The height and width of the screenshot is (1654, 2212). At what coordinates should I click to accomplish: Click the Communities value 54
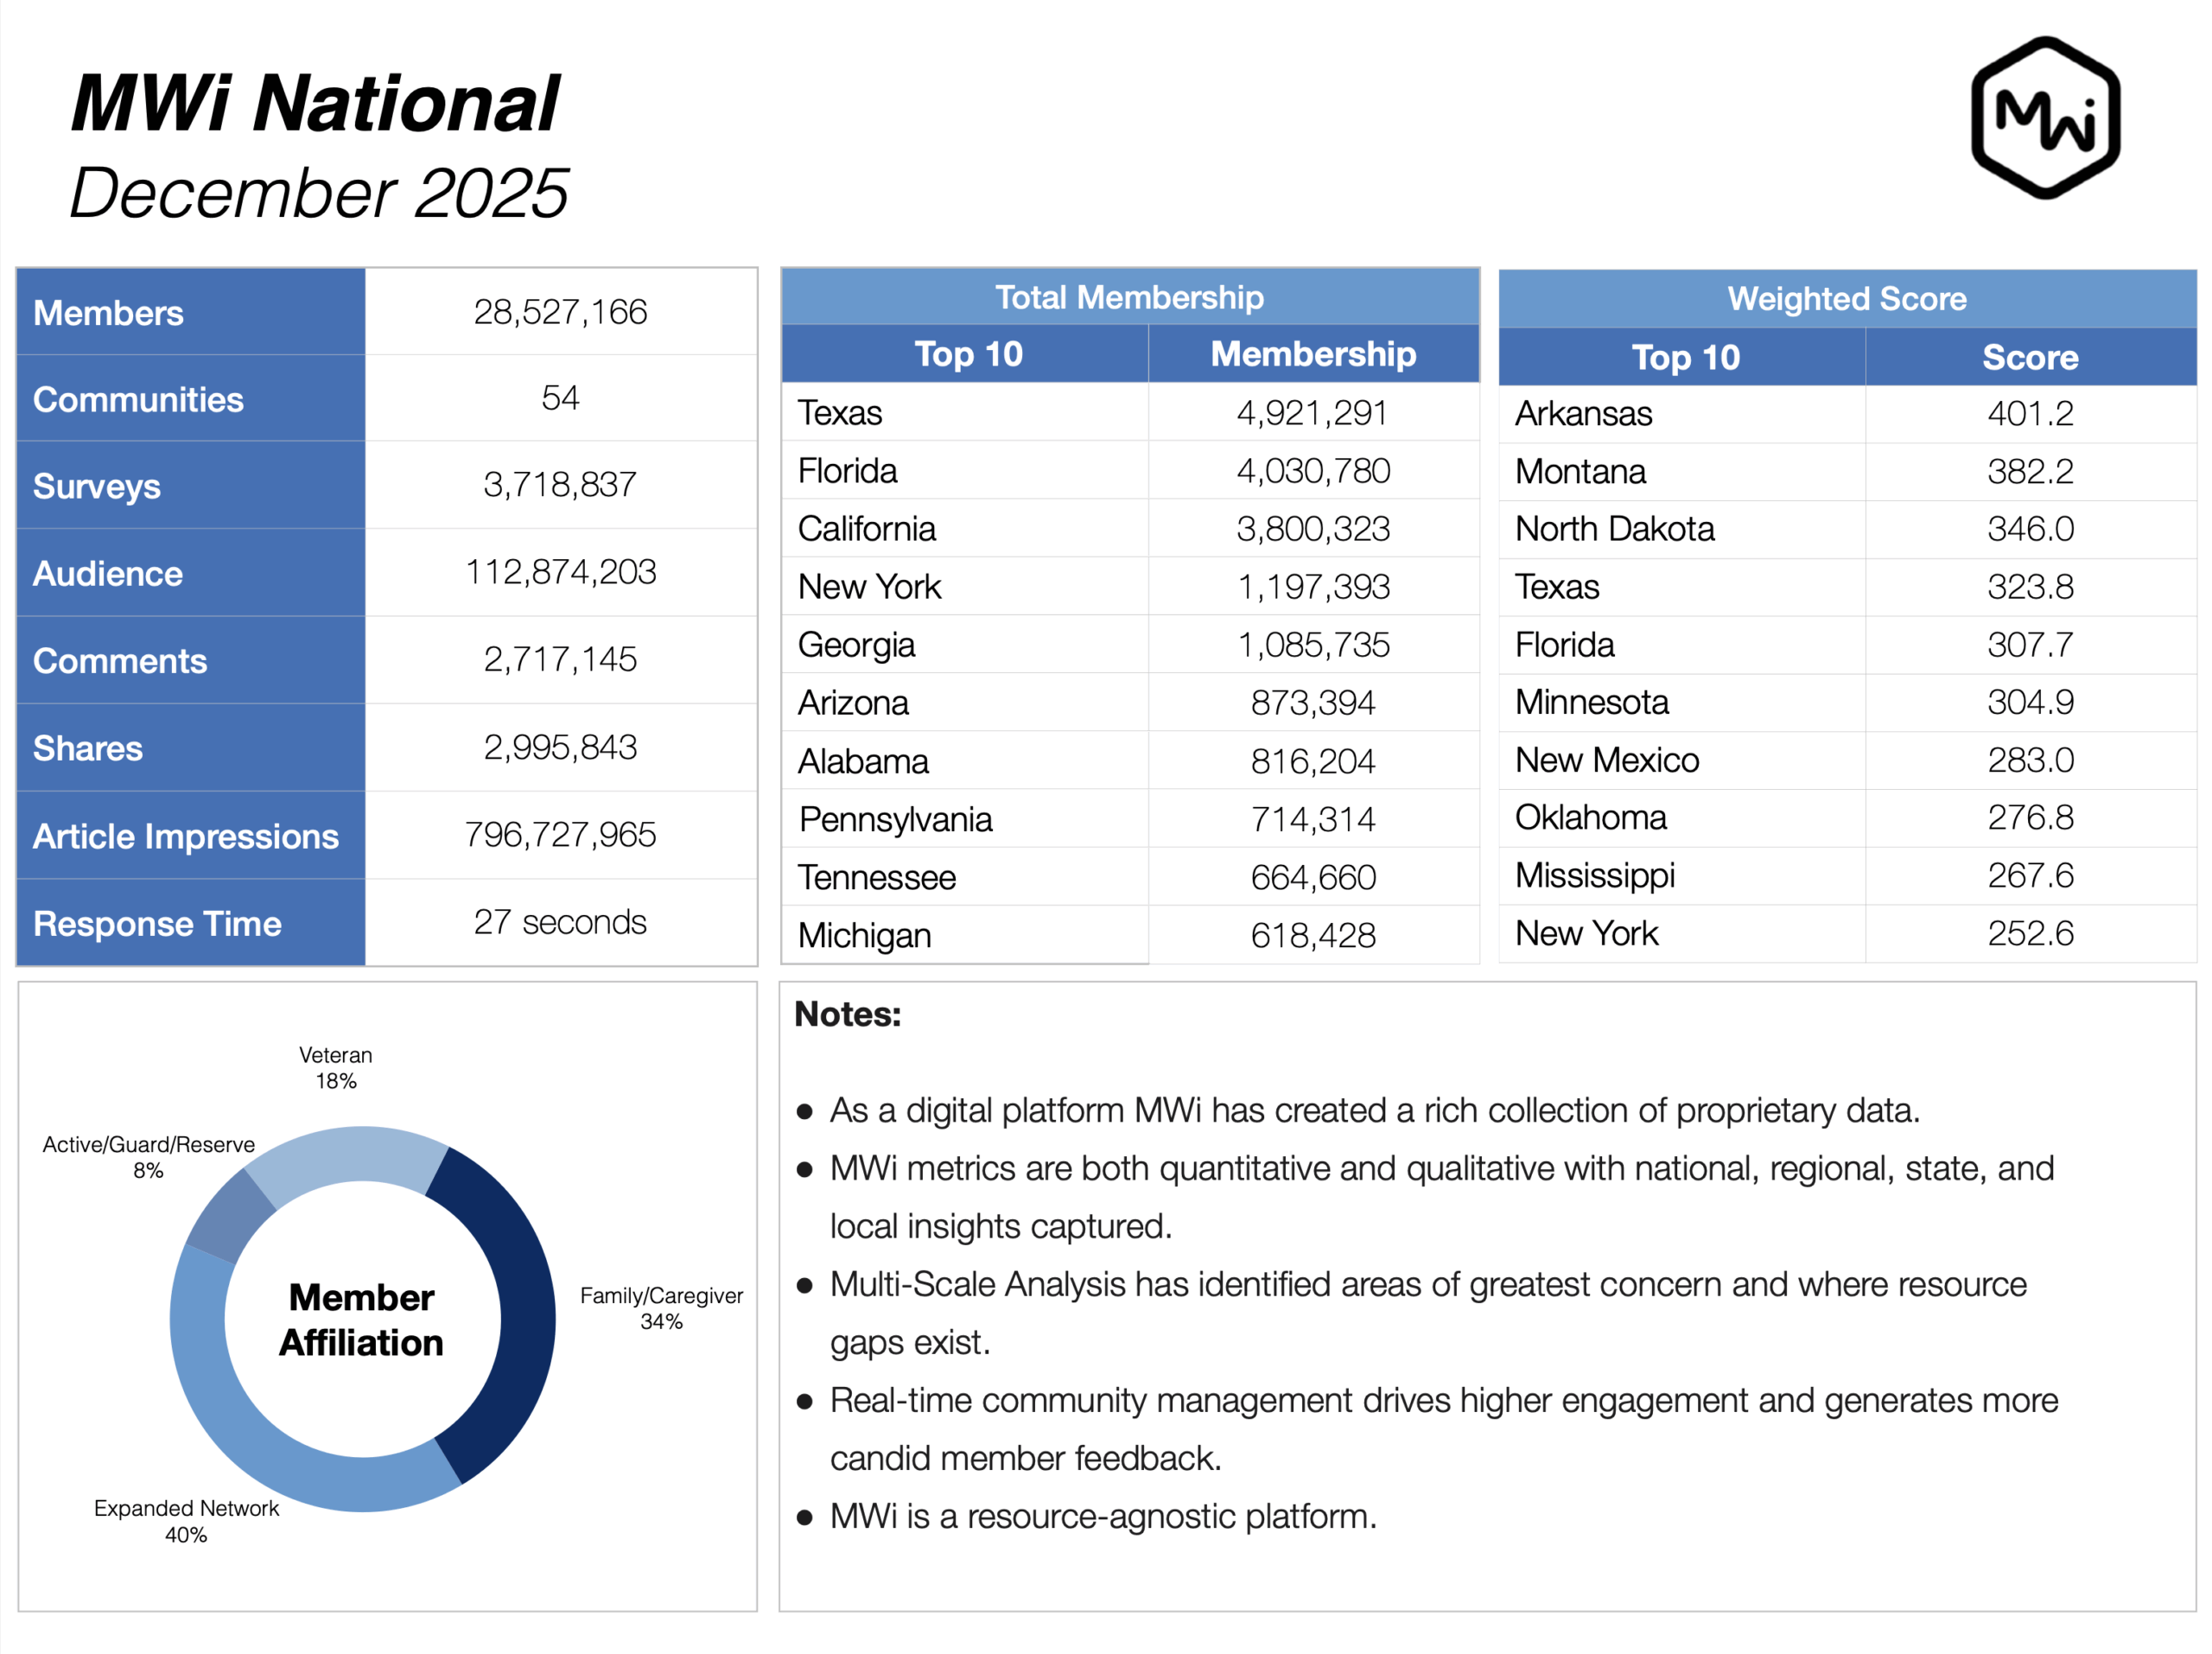click(560, 398)
